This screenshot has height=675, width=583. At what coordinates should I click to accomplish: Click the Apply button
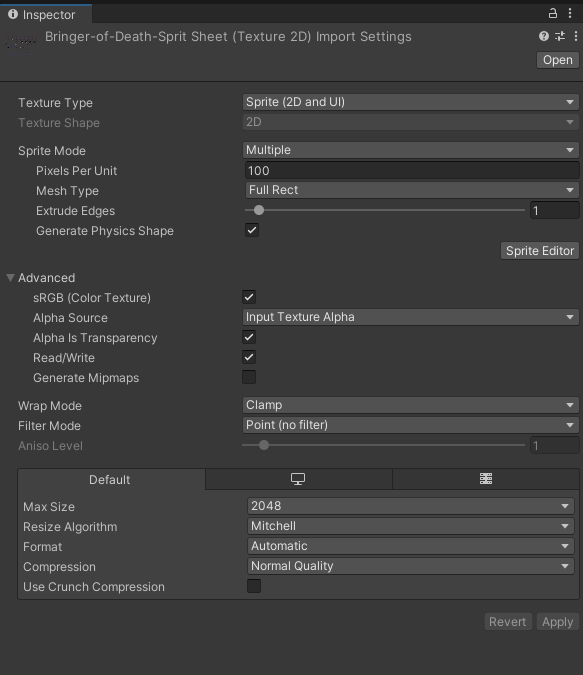tap(558, 622)
